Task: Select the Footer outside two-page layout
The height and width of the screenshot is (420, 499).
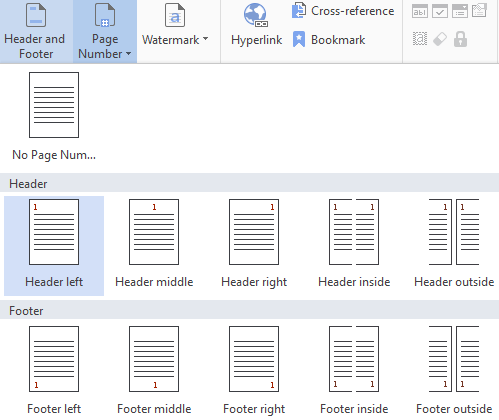Action: (454, 371)
